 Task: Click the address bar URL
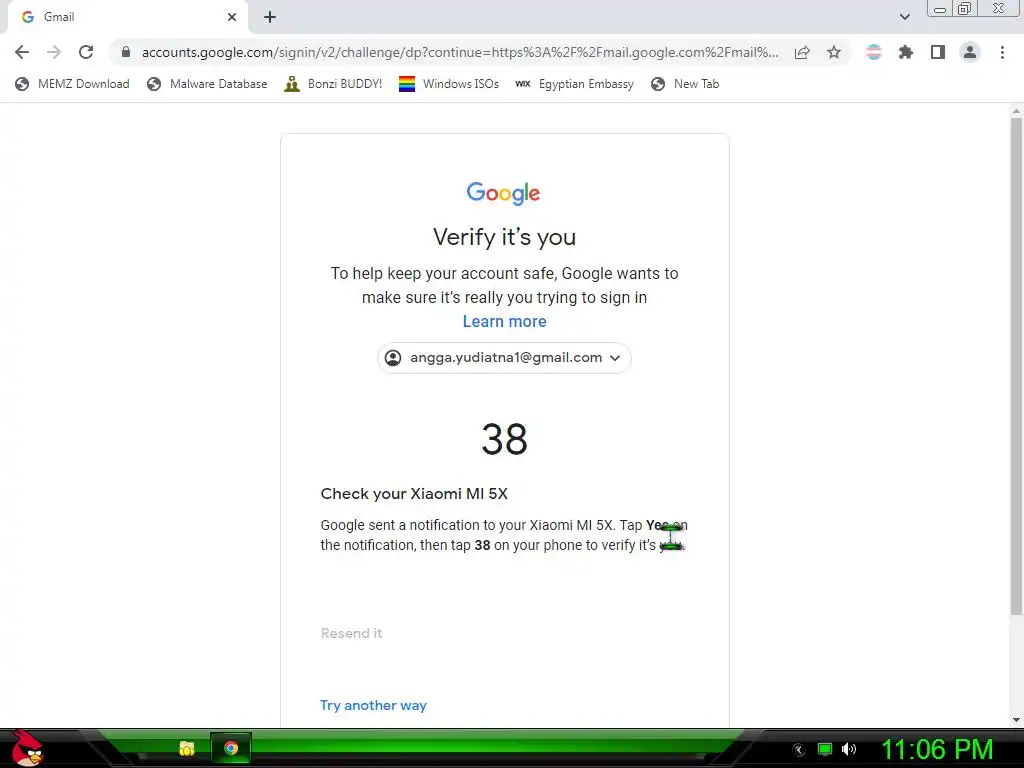[460, 52]
